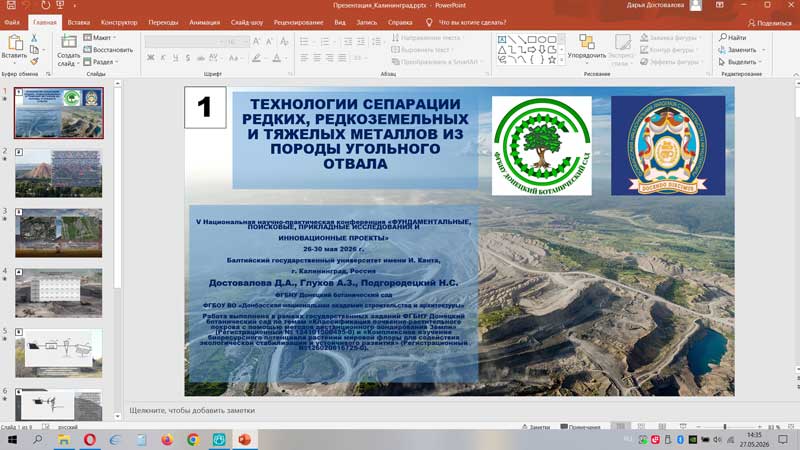This screenshot has height=450, width=800.
Task: Switch to normal view in status bar
Action: tap(620, 427)
